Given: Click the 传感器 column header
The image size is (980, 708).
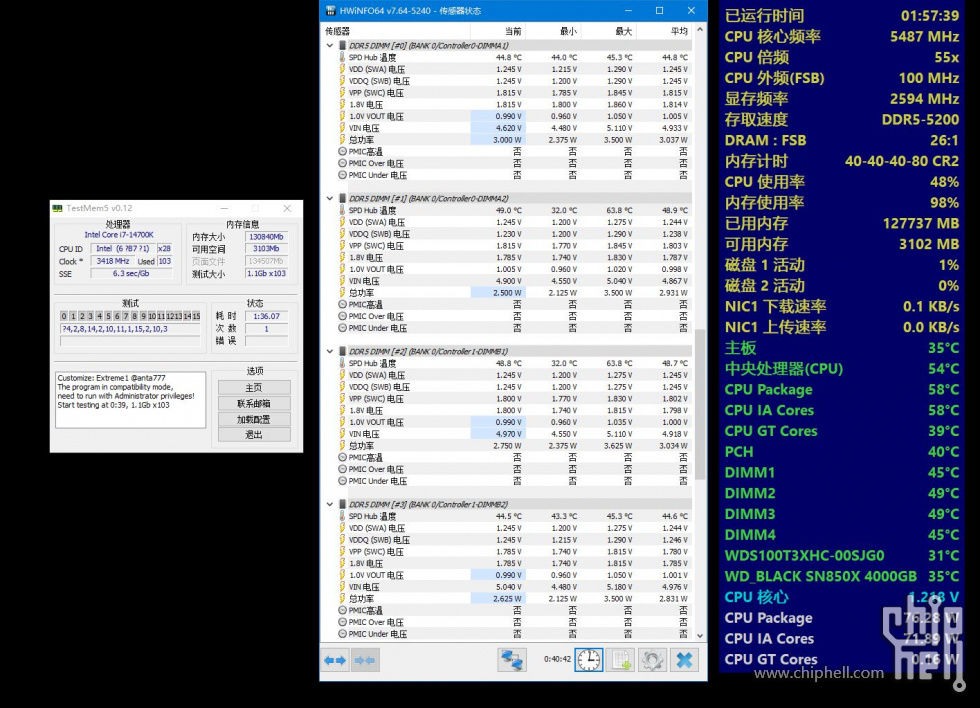Looking at the screenshot, I should [x=395, y=31].
